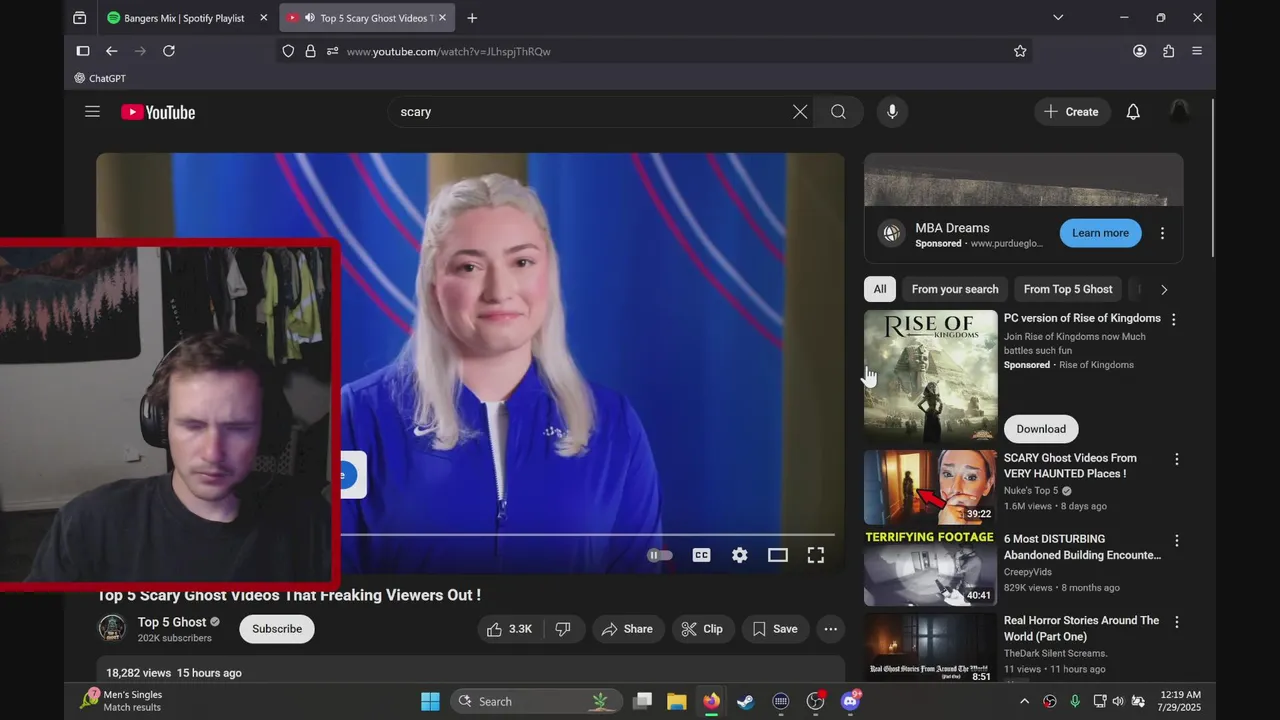Show tracking protection shield info
The image size is (1280, 720).
pos(288,51)
